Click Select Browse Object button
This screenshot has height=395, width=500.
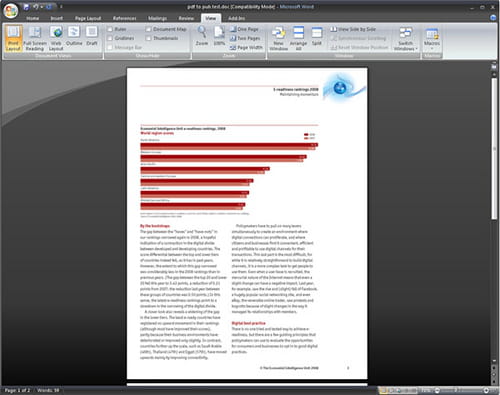494,374
